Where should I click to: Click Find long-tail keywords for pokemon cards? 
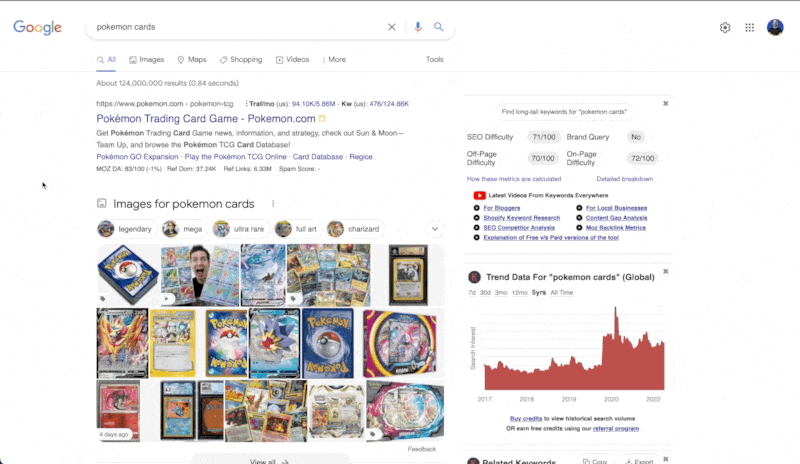tap(564, 112)
